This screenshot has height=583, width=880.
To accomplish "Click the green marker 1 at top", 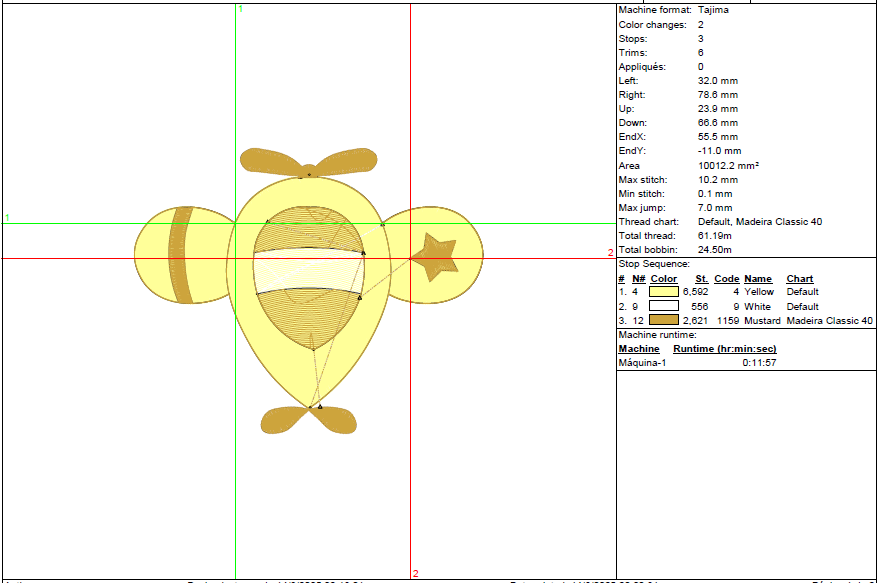I will click(240, 8).
